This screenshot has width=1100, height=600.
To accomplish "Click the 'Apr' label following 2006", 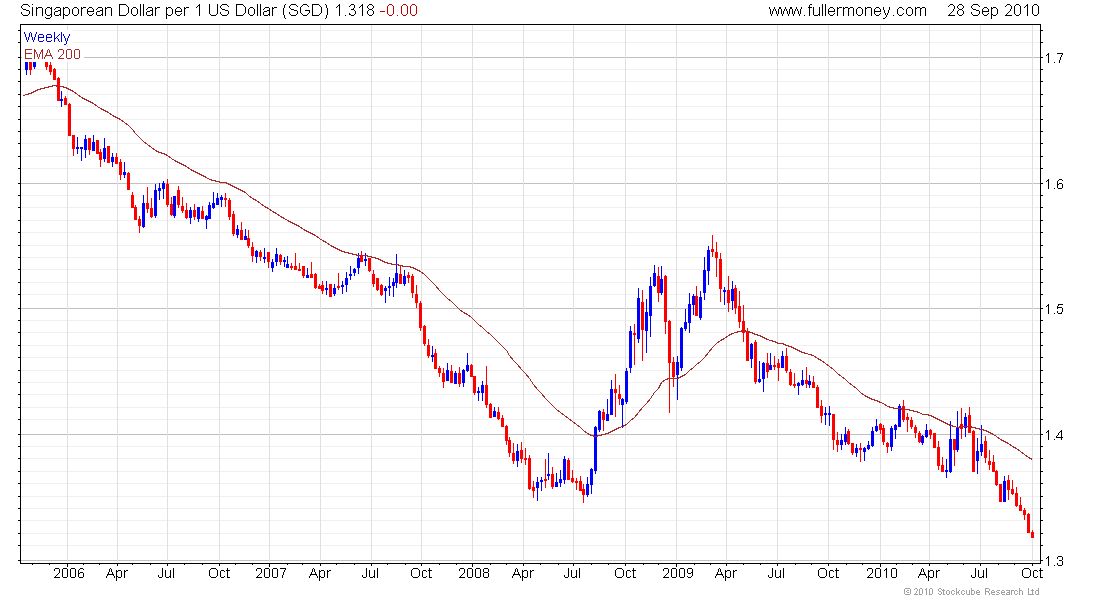I will [117, 573].
